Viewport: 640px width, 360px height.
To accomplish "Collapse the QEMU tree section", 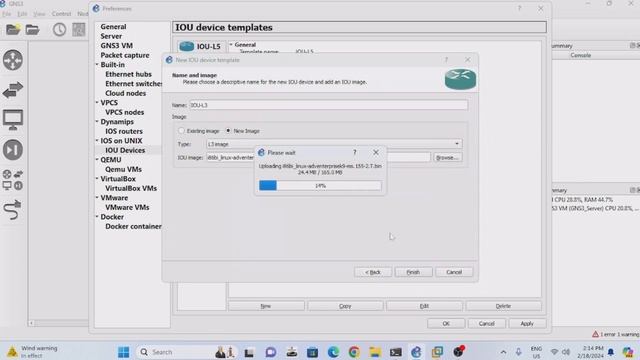I will (x=97, y=160).
